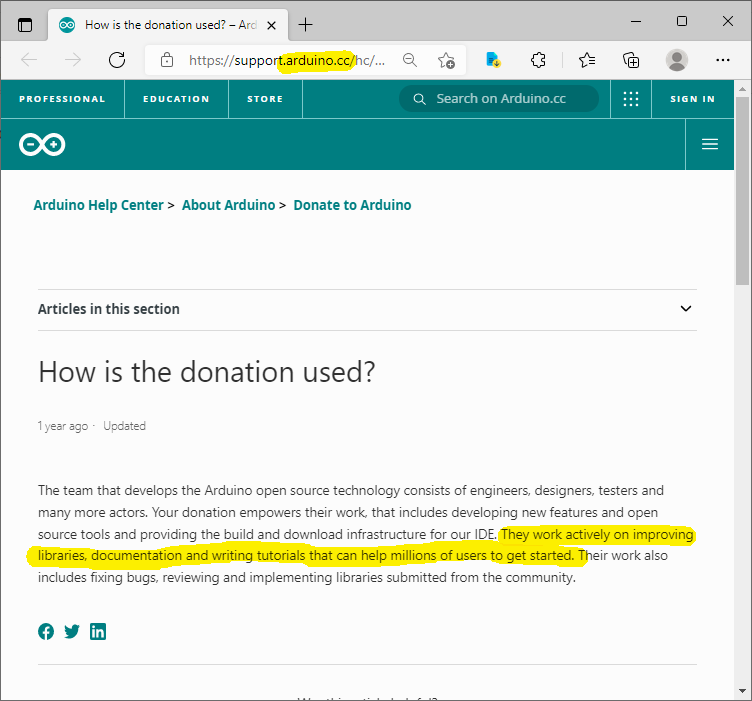Click the scrollbar down arrow
This screenshot has height=701, width=752.
[742, 691]
